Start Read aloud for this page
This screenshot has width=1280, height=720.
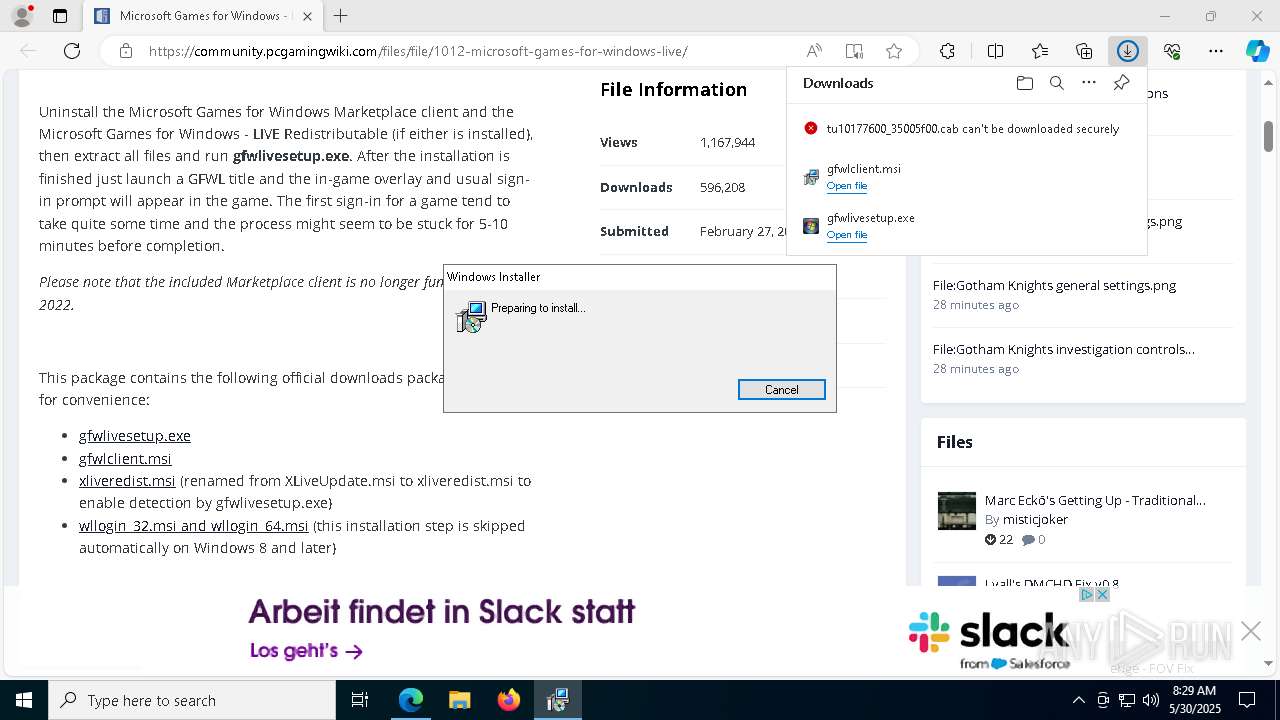click(814, 51)
